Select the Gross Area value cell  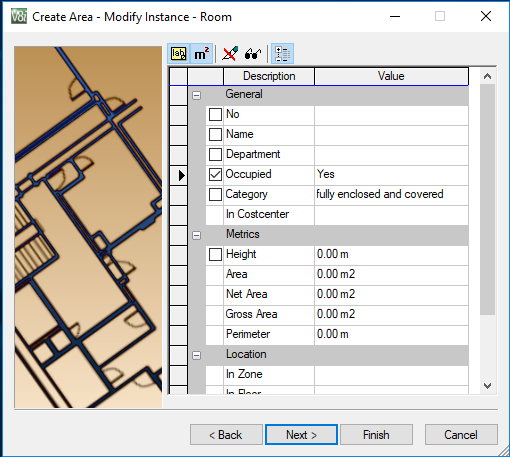[x=391, y=316]
